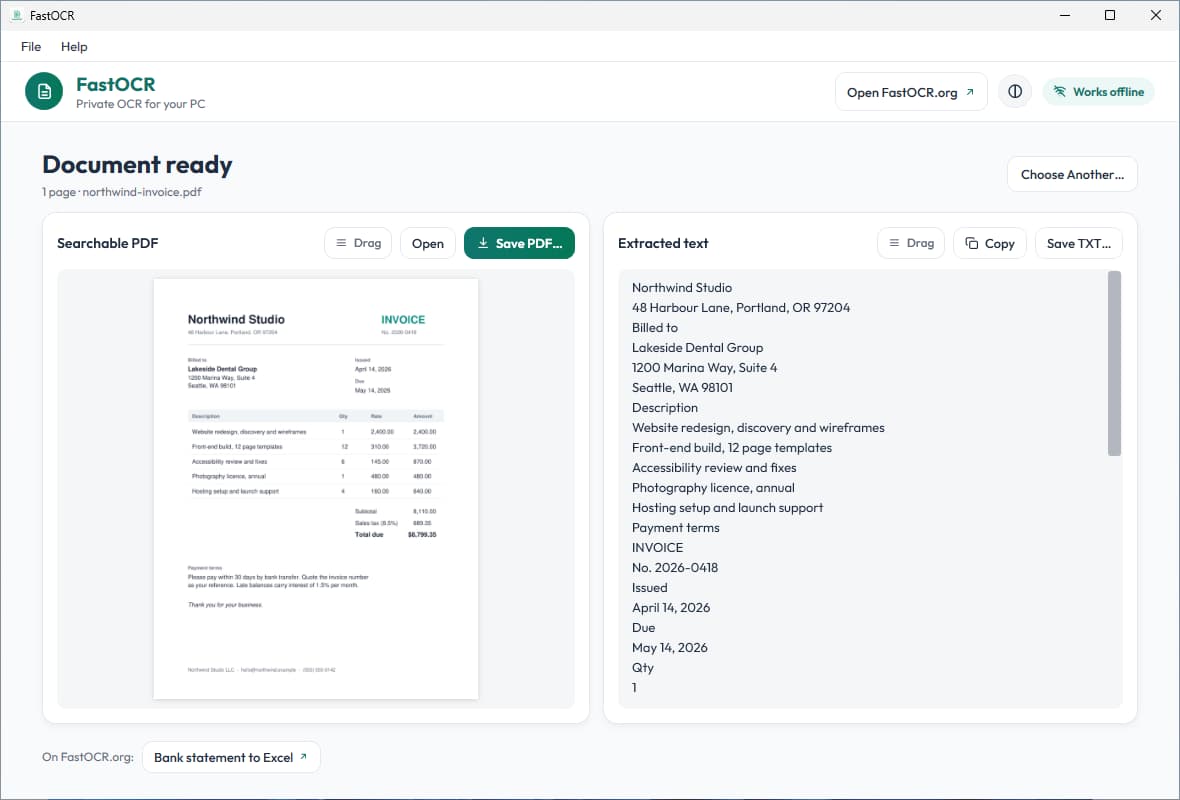The height and width of the screenshot is (800, 1180).
Task: Click 'Accessibility review and fixes' line
Action: [x=714, y=467]
